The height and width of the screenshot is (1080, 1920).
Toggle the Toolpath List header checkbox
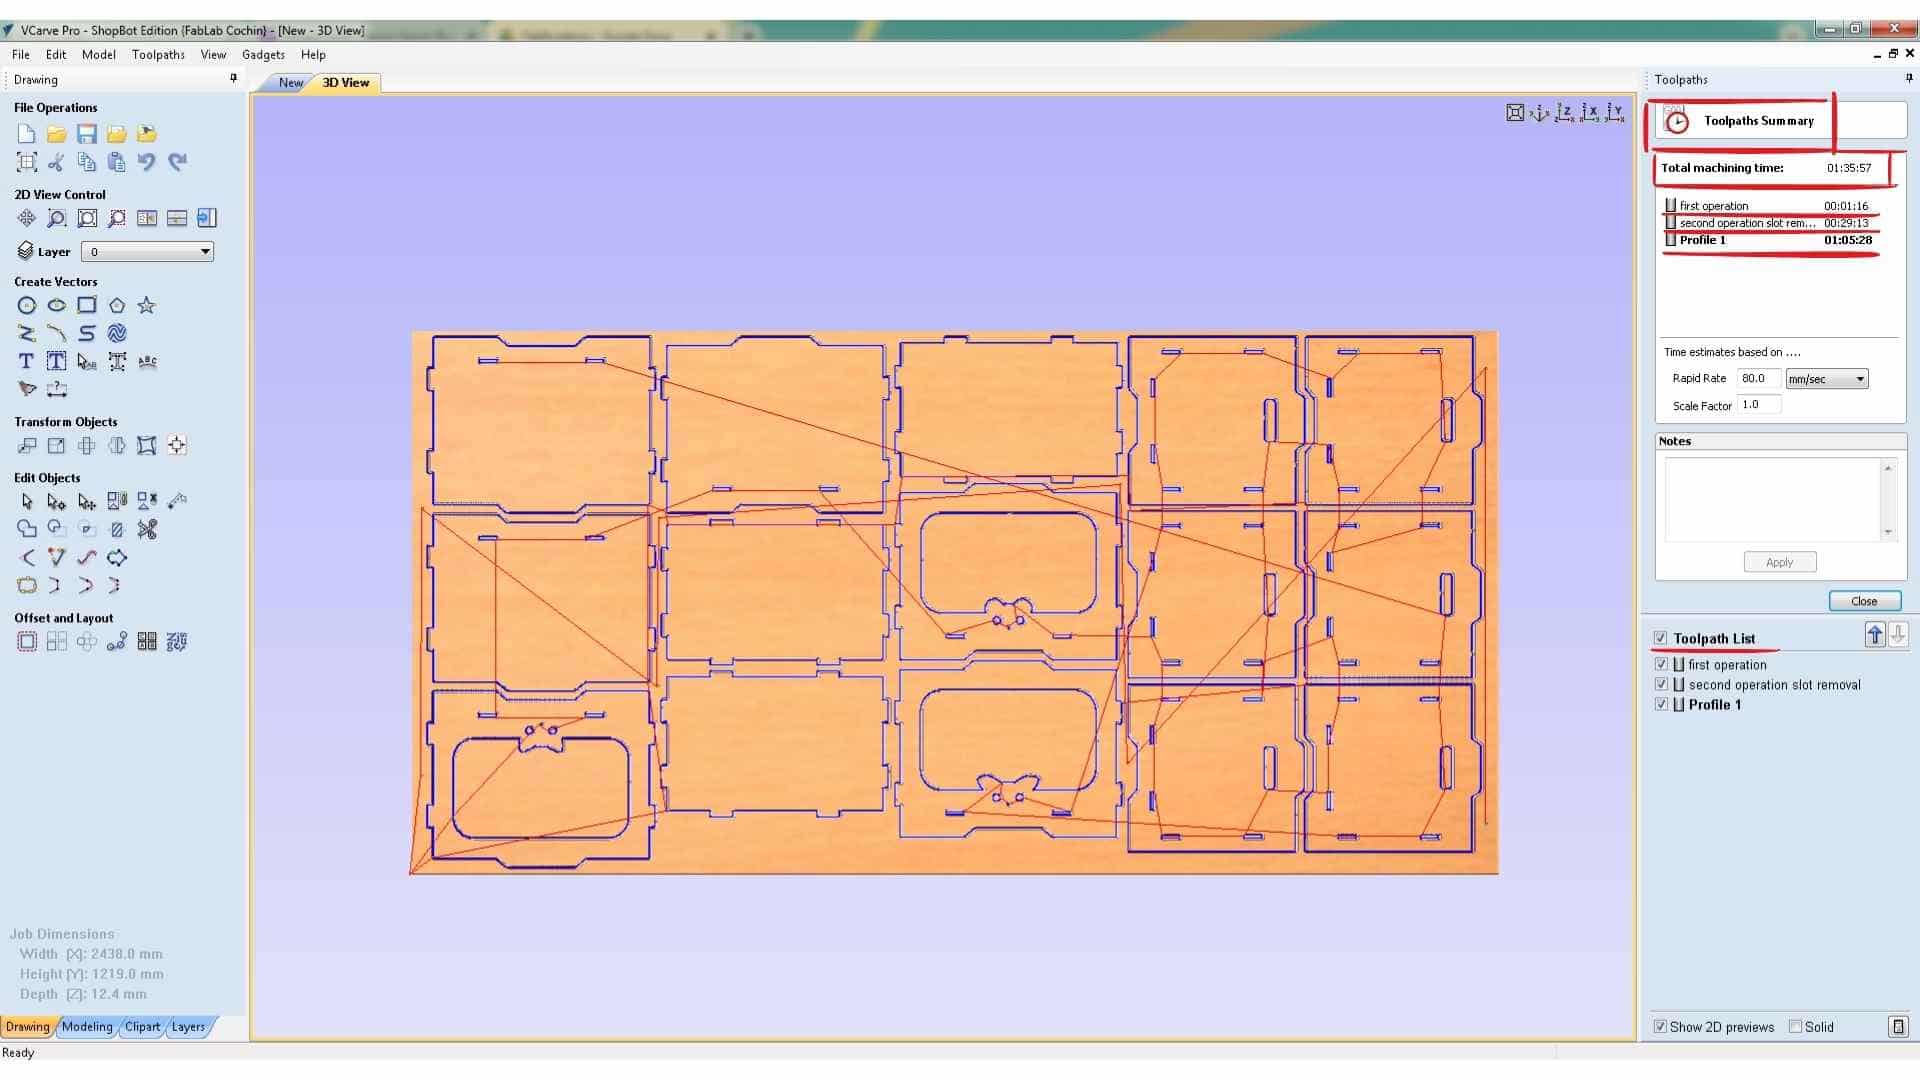click(1661, 638)
